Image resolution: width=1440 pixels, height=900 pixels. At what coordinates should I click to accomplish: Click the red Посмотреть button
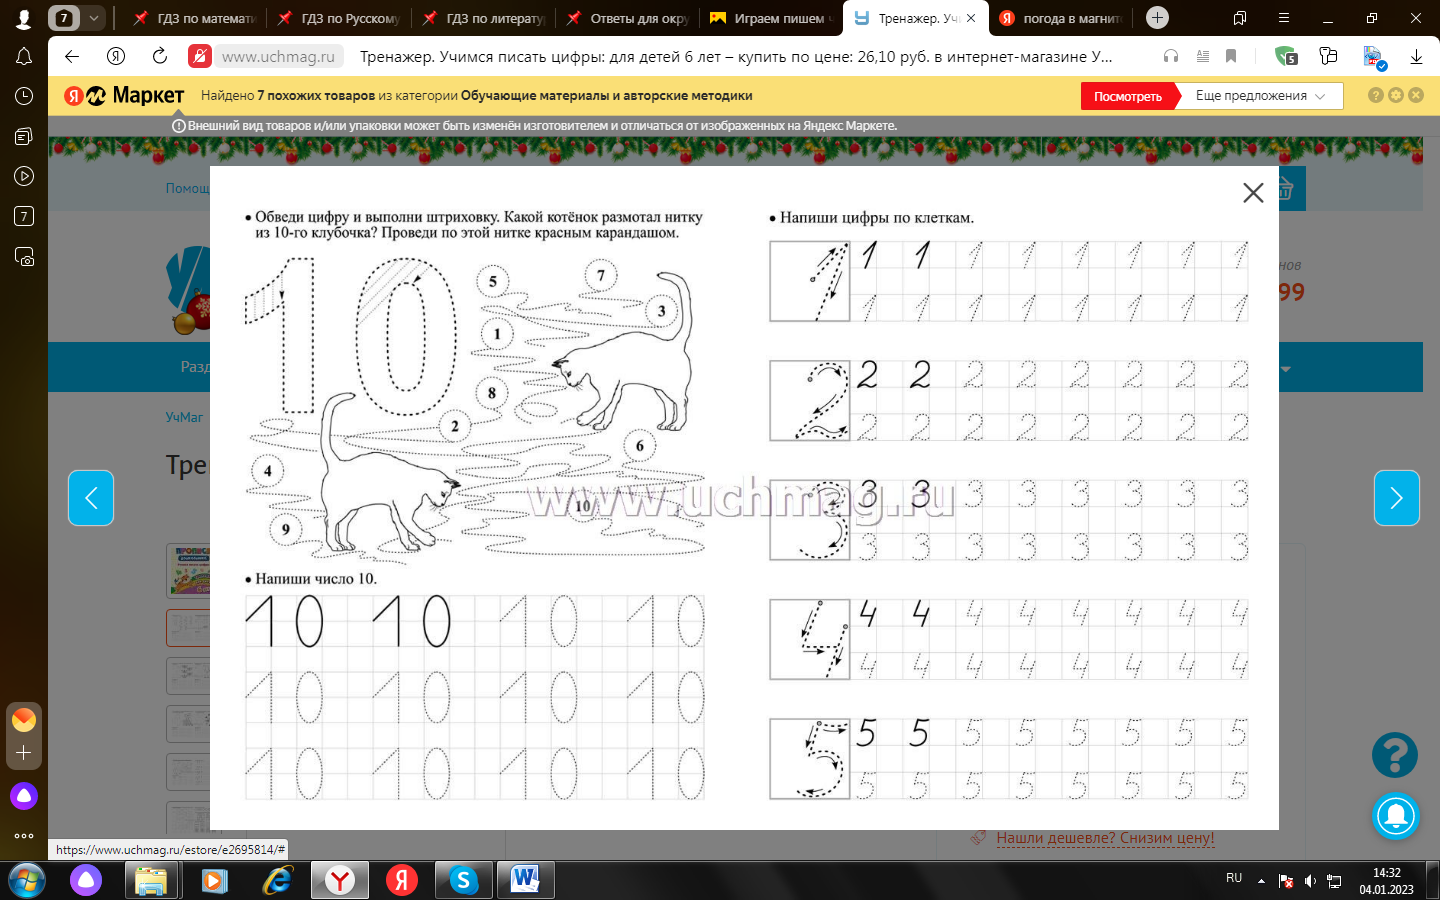coord(1128,96)
